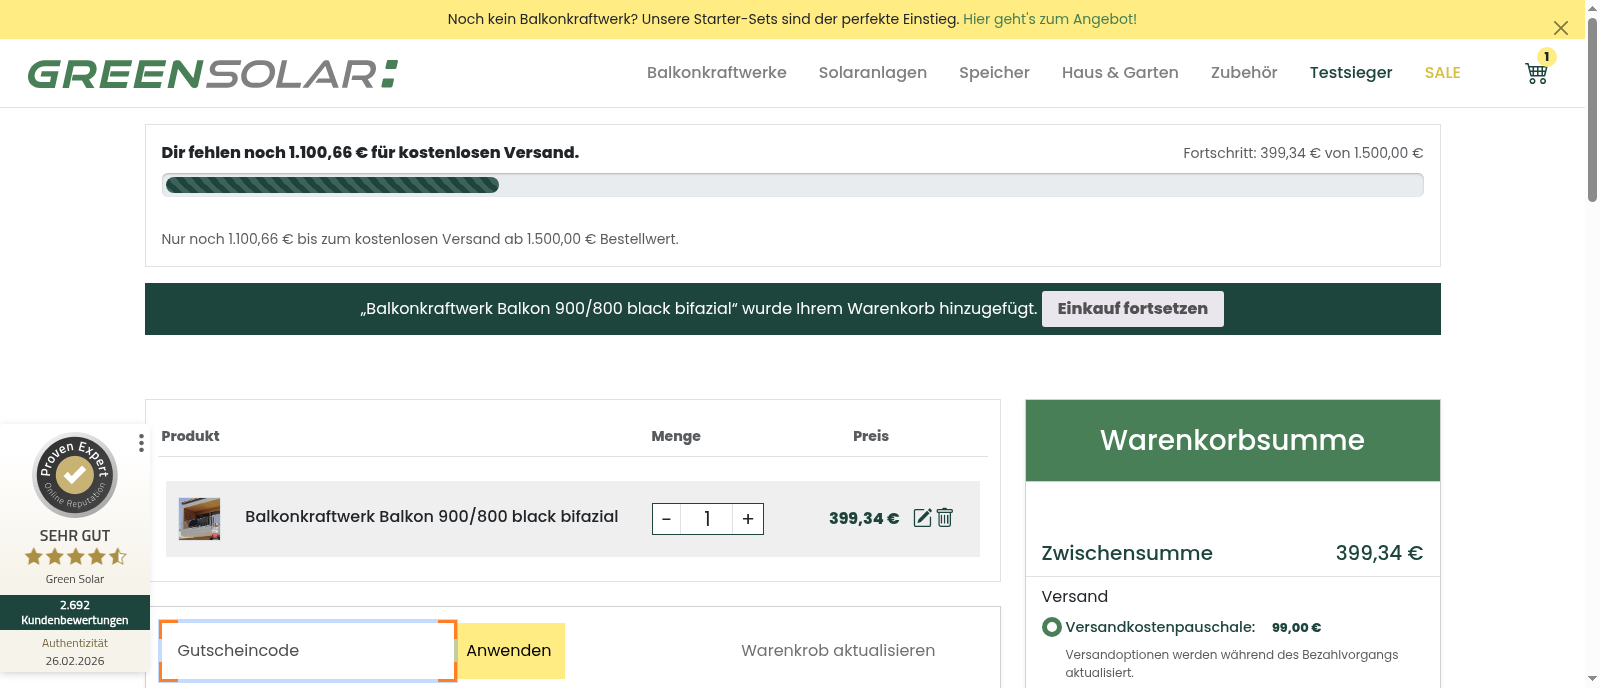Image resolution: width=1600 pixels, height=688 pixels.
Task: Open the Zubehör menu
Action: coord(1244,73)
